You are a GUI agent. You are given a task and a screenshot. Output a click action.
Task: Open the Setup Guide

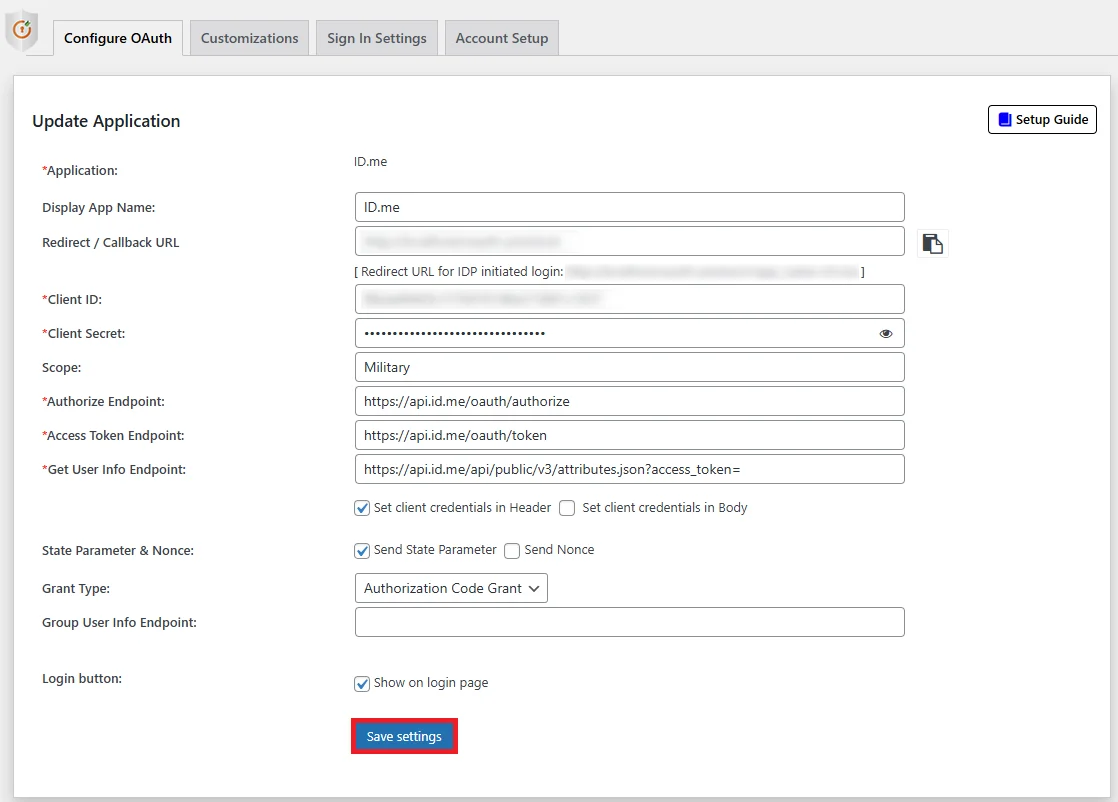point(1042,120)
